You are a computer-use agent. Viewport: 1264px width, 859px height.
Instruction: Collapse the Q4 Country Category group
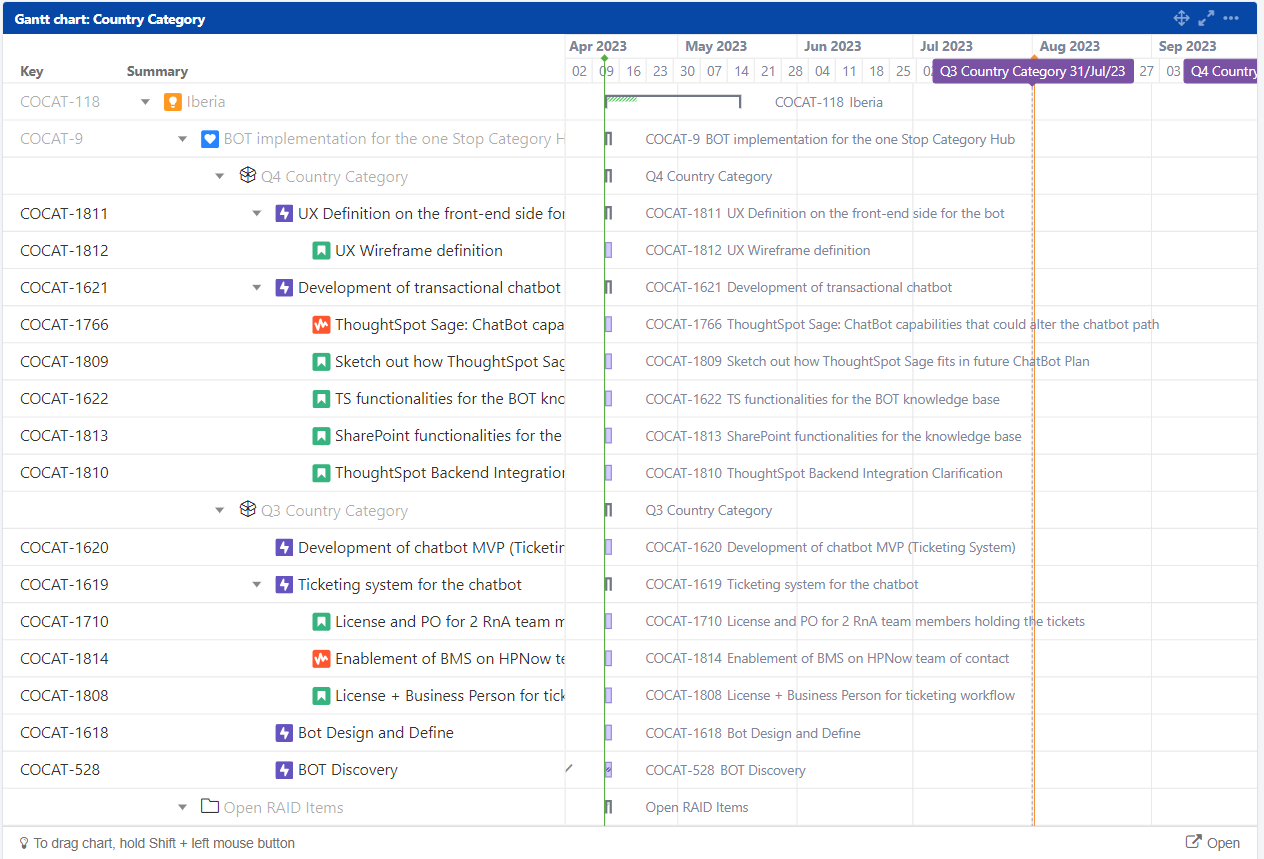(220, 177)
